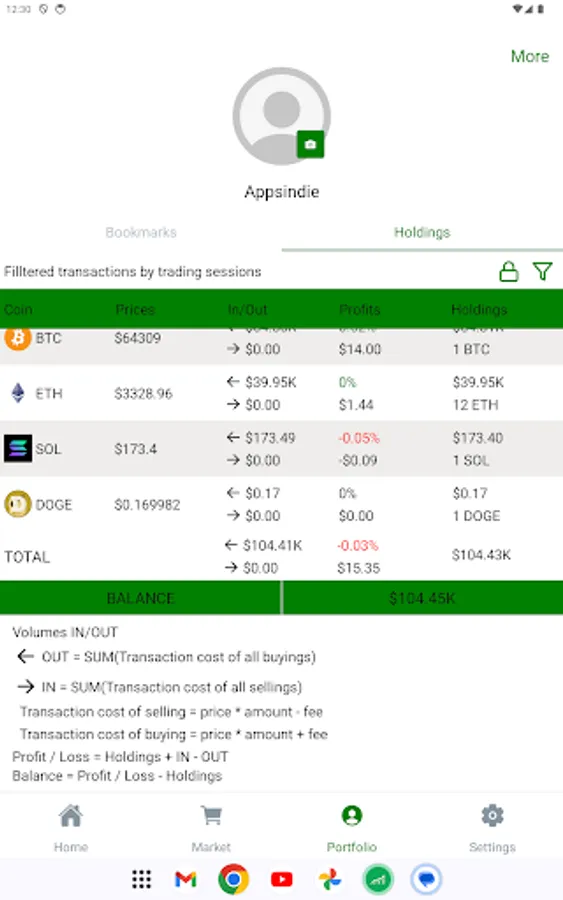
Task: Tap the Ethereum coin icon
Action: click(18, 393)
